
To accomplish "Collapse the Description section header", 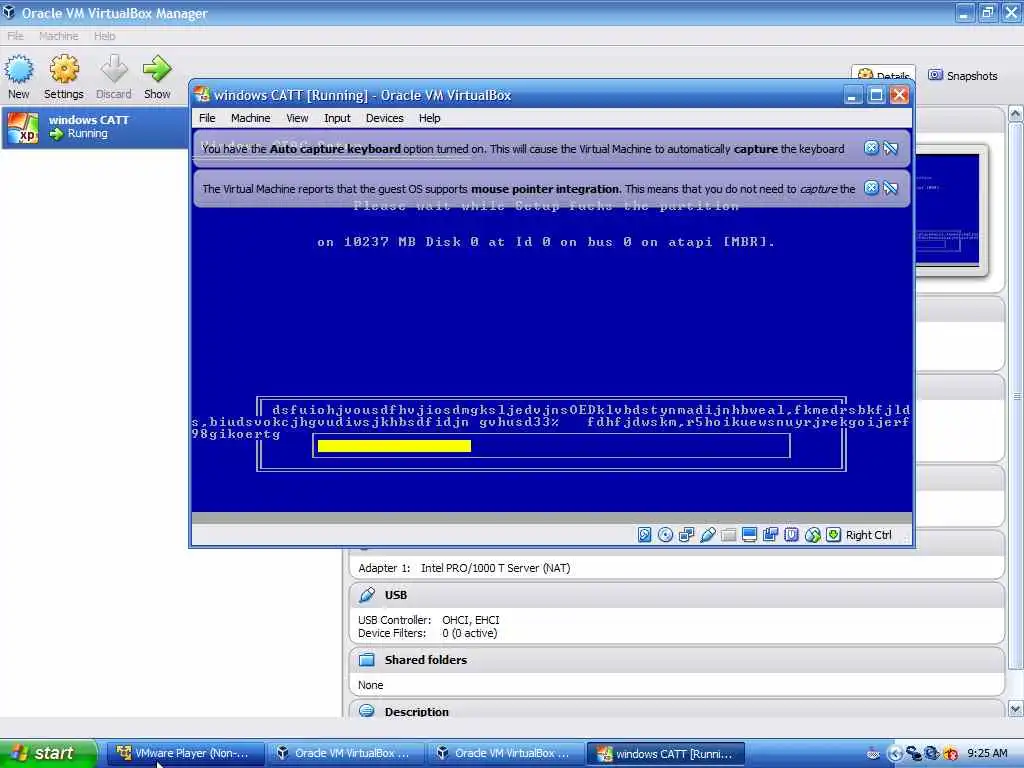I will click(677, 710).
